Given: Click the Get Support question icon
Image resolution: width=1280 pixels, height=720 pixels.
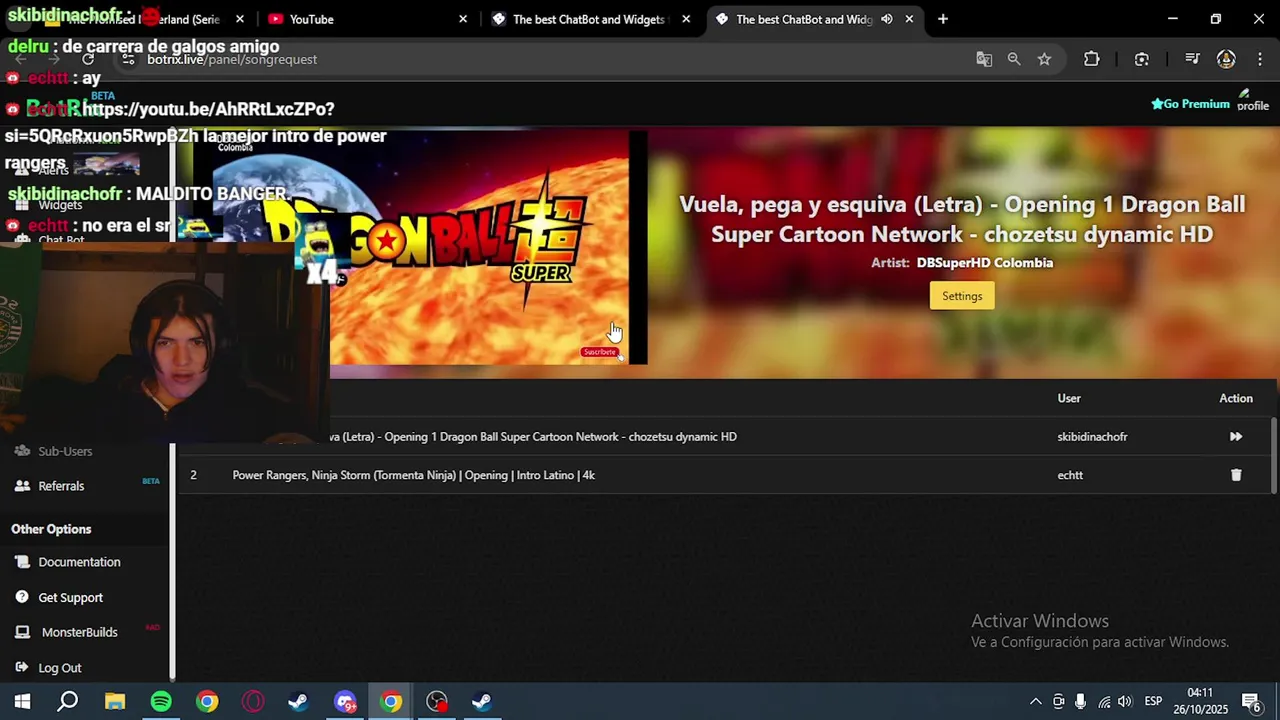Looking at the screenshot, I should 22,598.
